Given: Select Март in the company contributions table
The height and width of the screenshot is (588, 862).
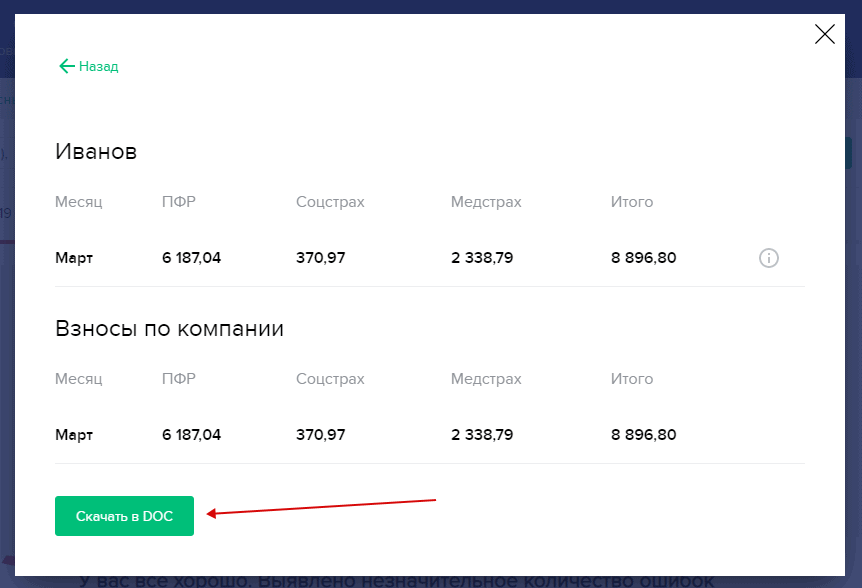Looking at the screenshot, I should (x=74, y=435).
